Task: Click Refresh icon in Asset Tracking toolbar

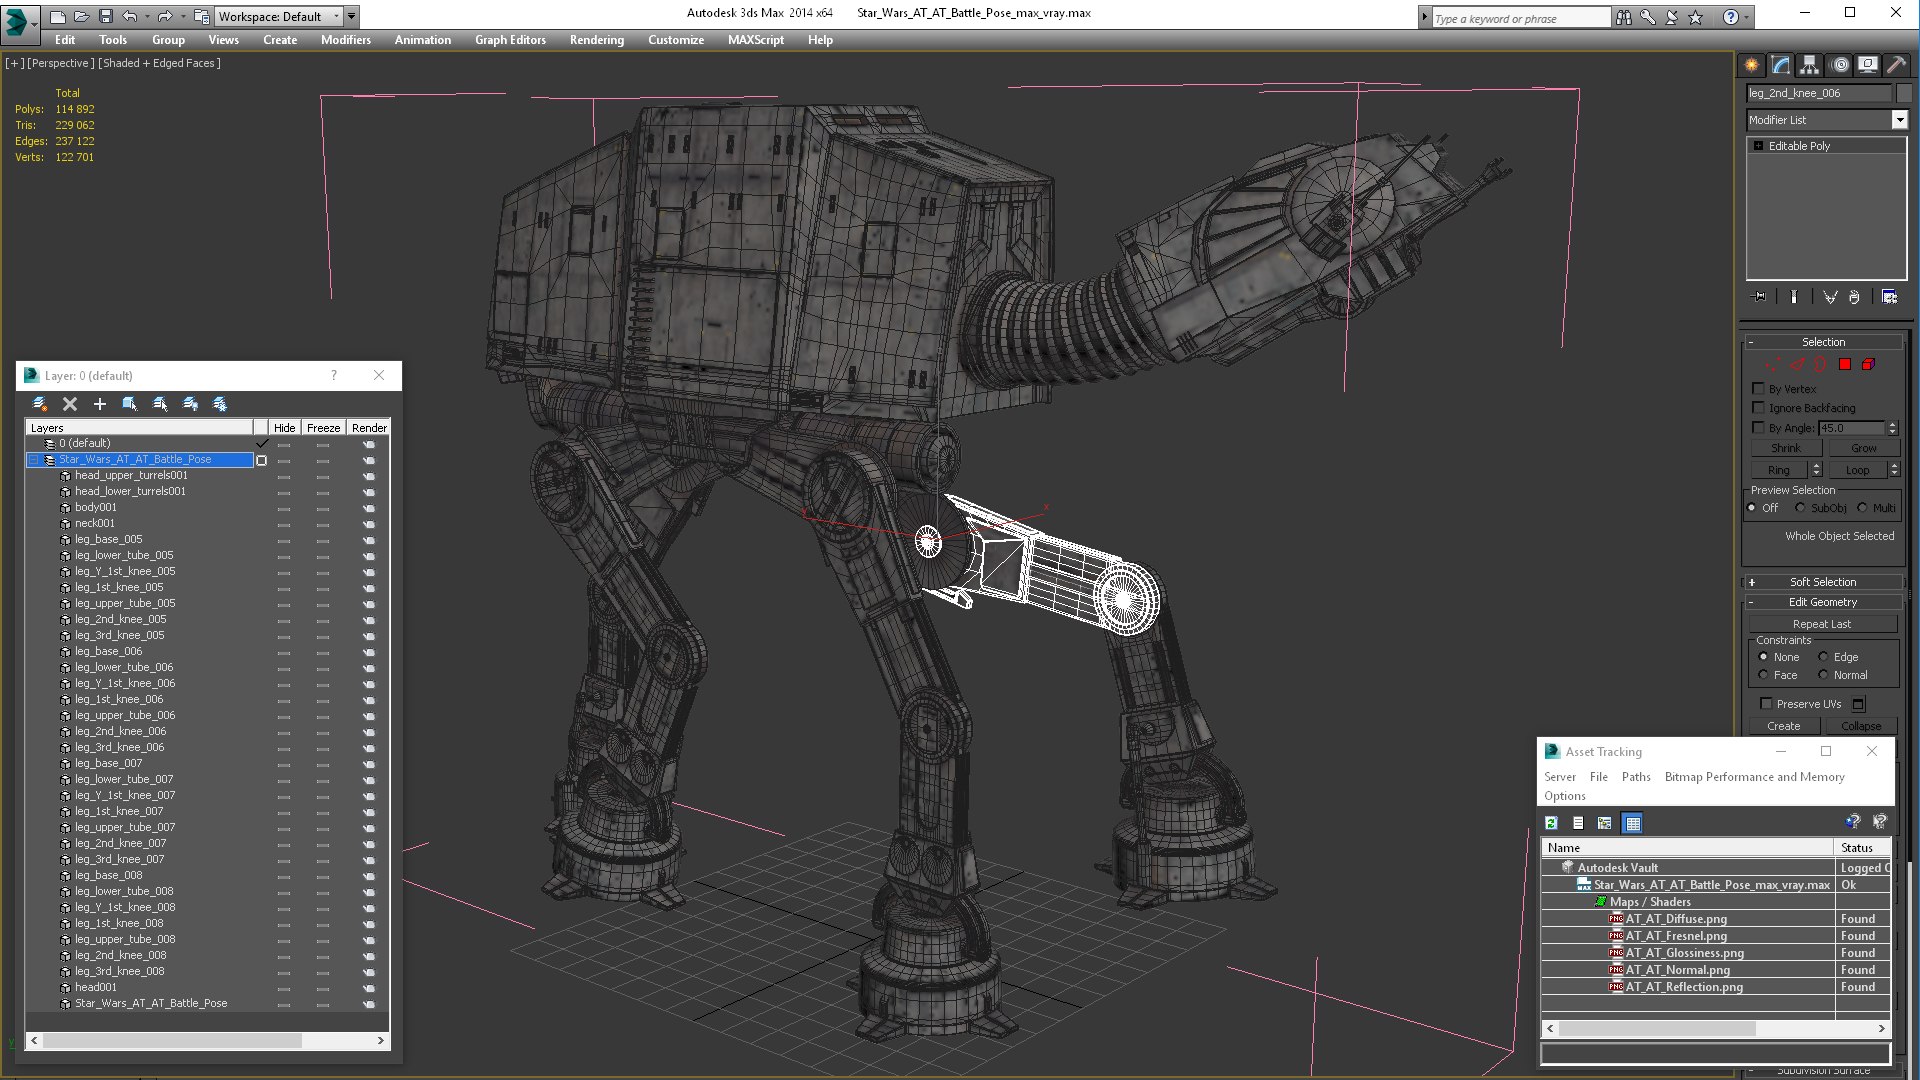Action: tap(1551, 823)
